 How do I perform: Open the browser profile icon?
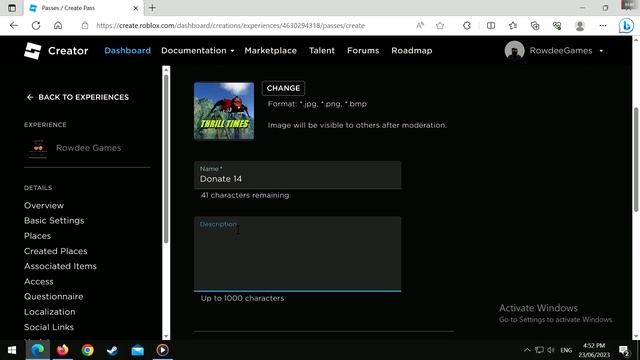[x=580, y=25]
